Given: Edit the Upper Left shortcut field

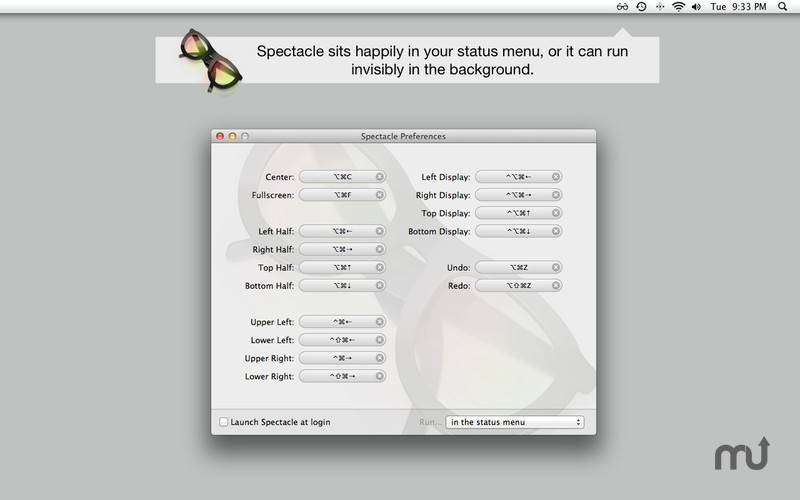Looking at the screenshot, I should click(342, 321).
